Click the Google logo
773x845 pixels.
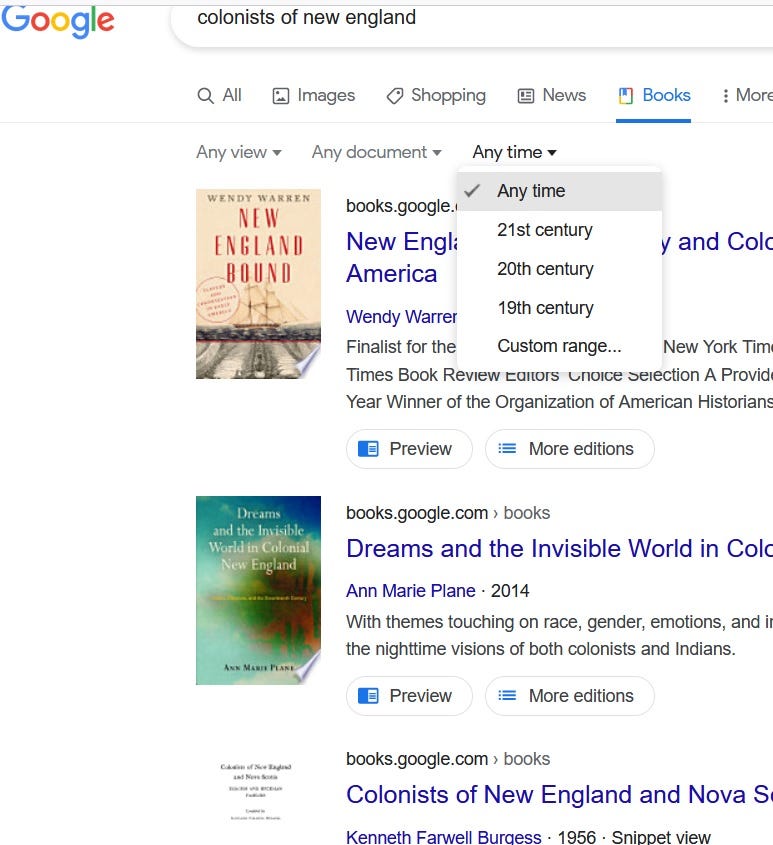58,22
